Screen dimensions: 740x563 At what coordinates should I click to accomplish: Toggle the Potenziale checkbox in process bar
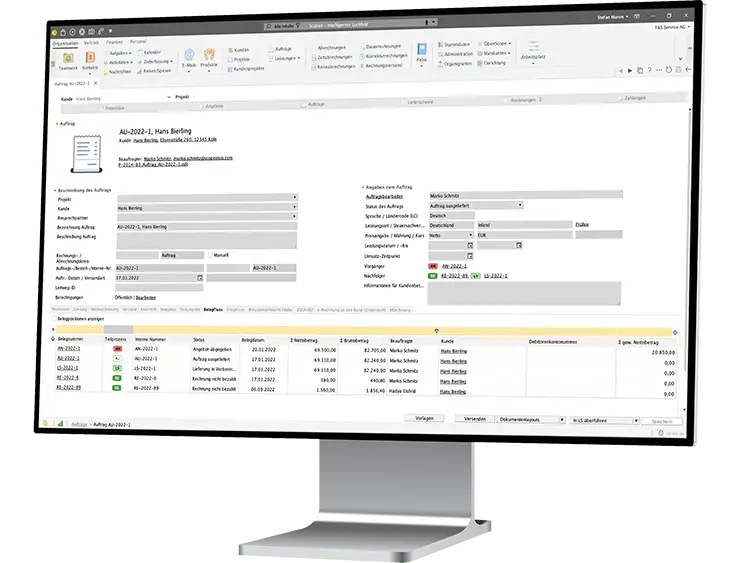point(101,108)
